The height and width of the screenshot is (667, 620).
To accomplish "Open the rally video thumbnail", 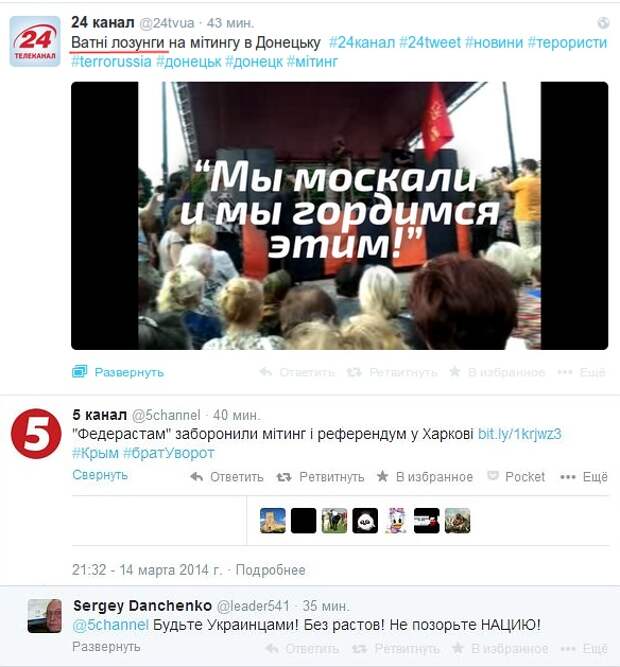I will coord(339,216).
